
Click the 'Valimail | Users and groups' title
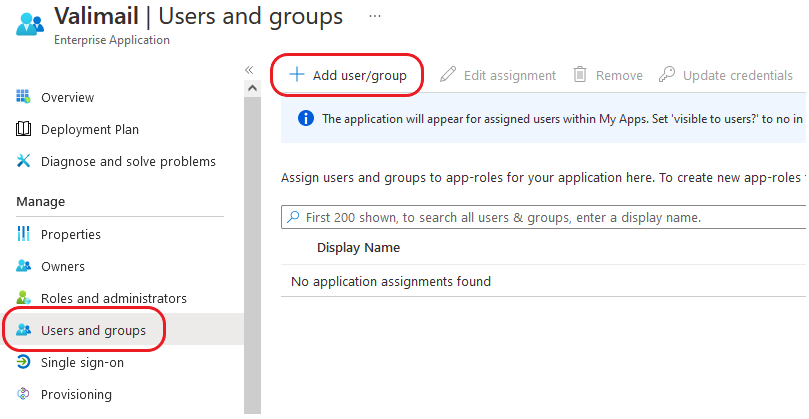click(x=199, y=16)
